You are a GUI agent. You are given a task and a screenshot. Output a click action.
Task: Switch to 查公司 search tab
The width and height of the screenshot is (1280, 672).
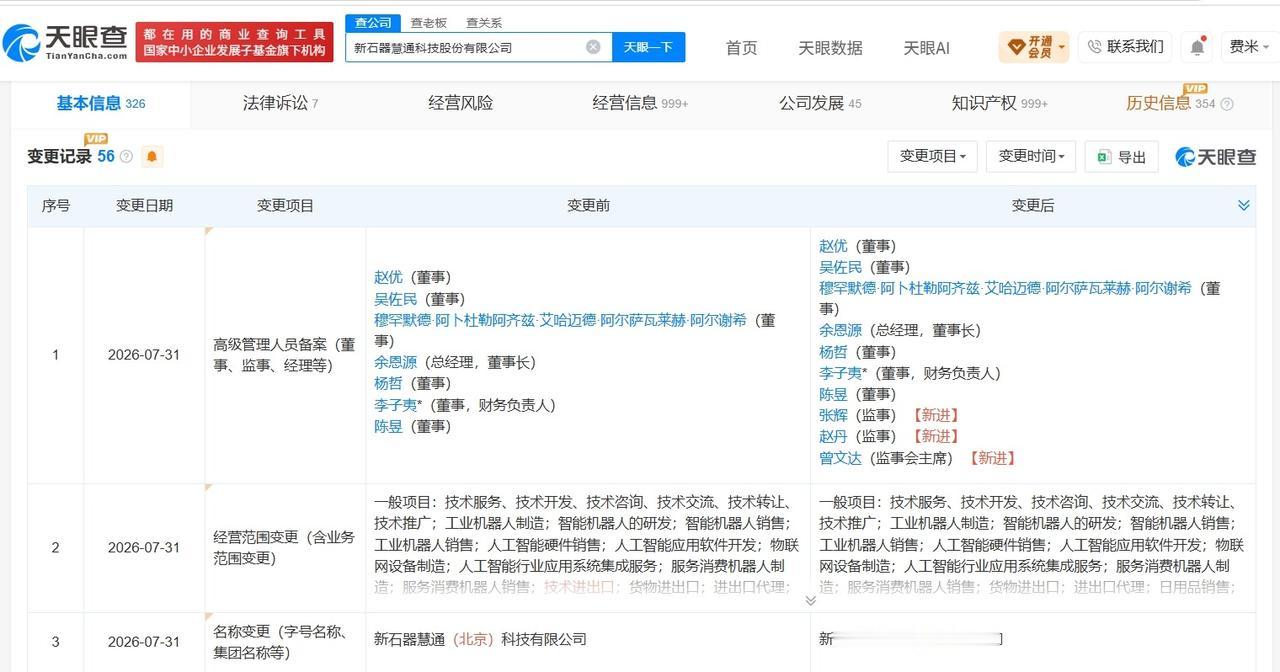tap(373, 22)
